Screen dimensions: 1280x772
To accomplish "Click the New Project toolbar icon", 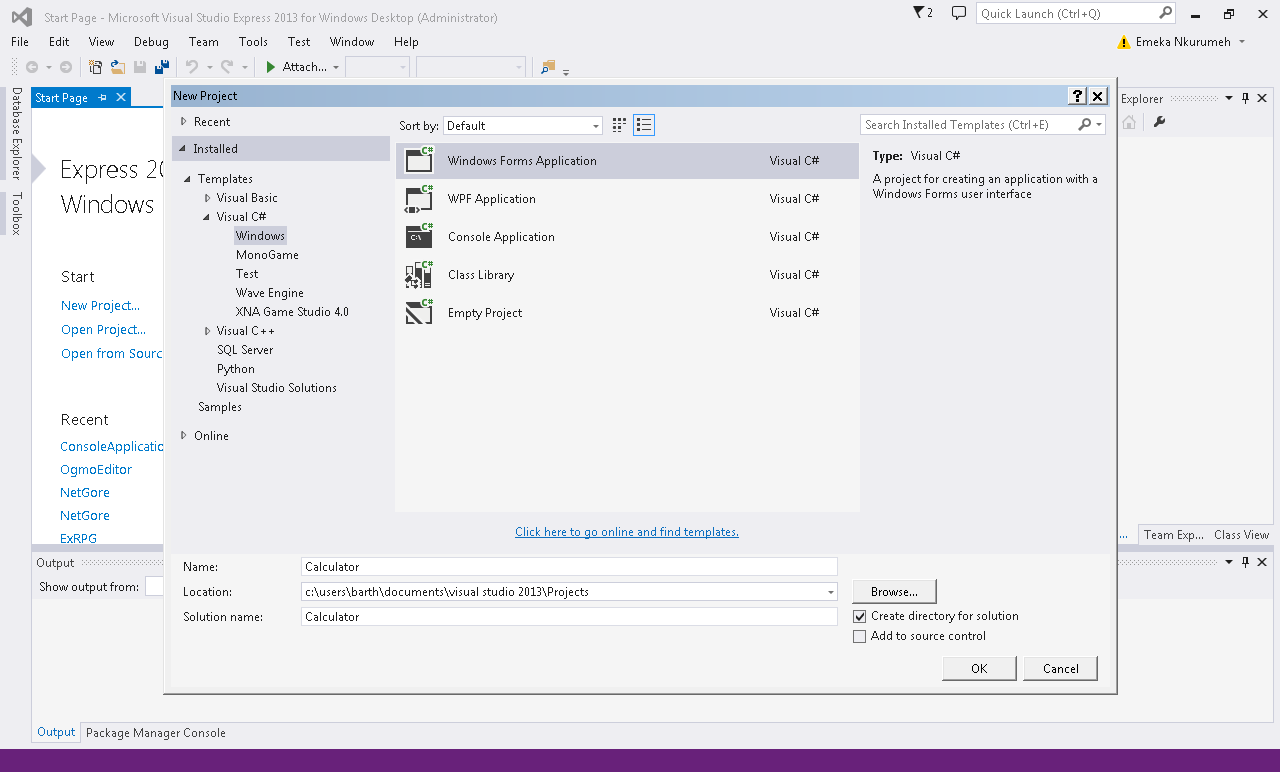I will point(96,67).
